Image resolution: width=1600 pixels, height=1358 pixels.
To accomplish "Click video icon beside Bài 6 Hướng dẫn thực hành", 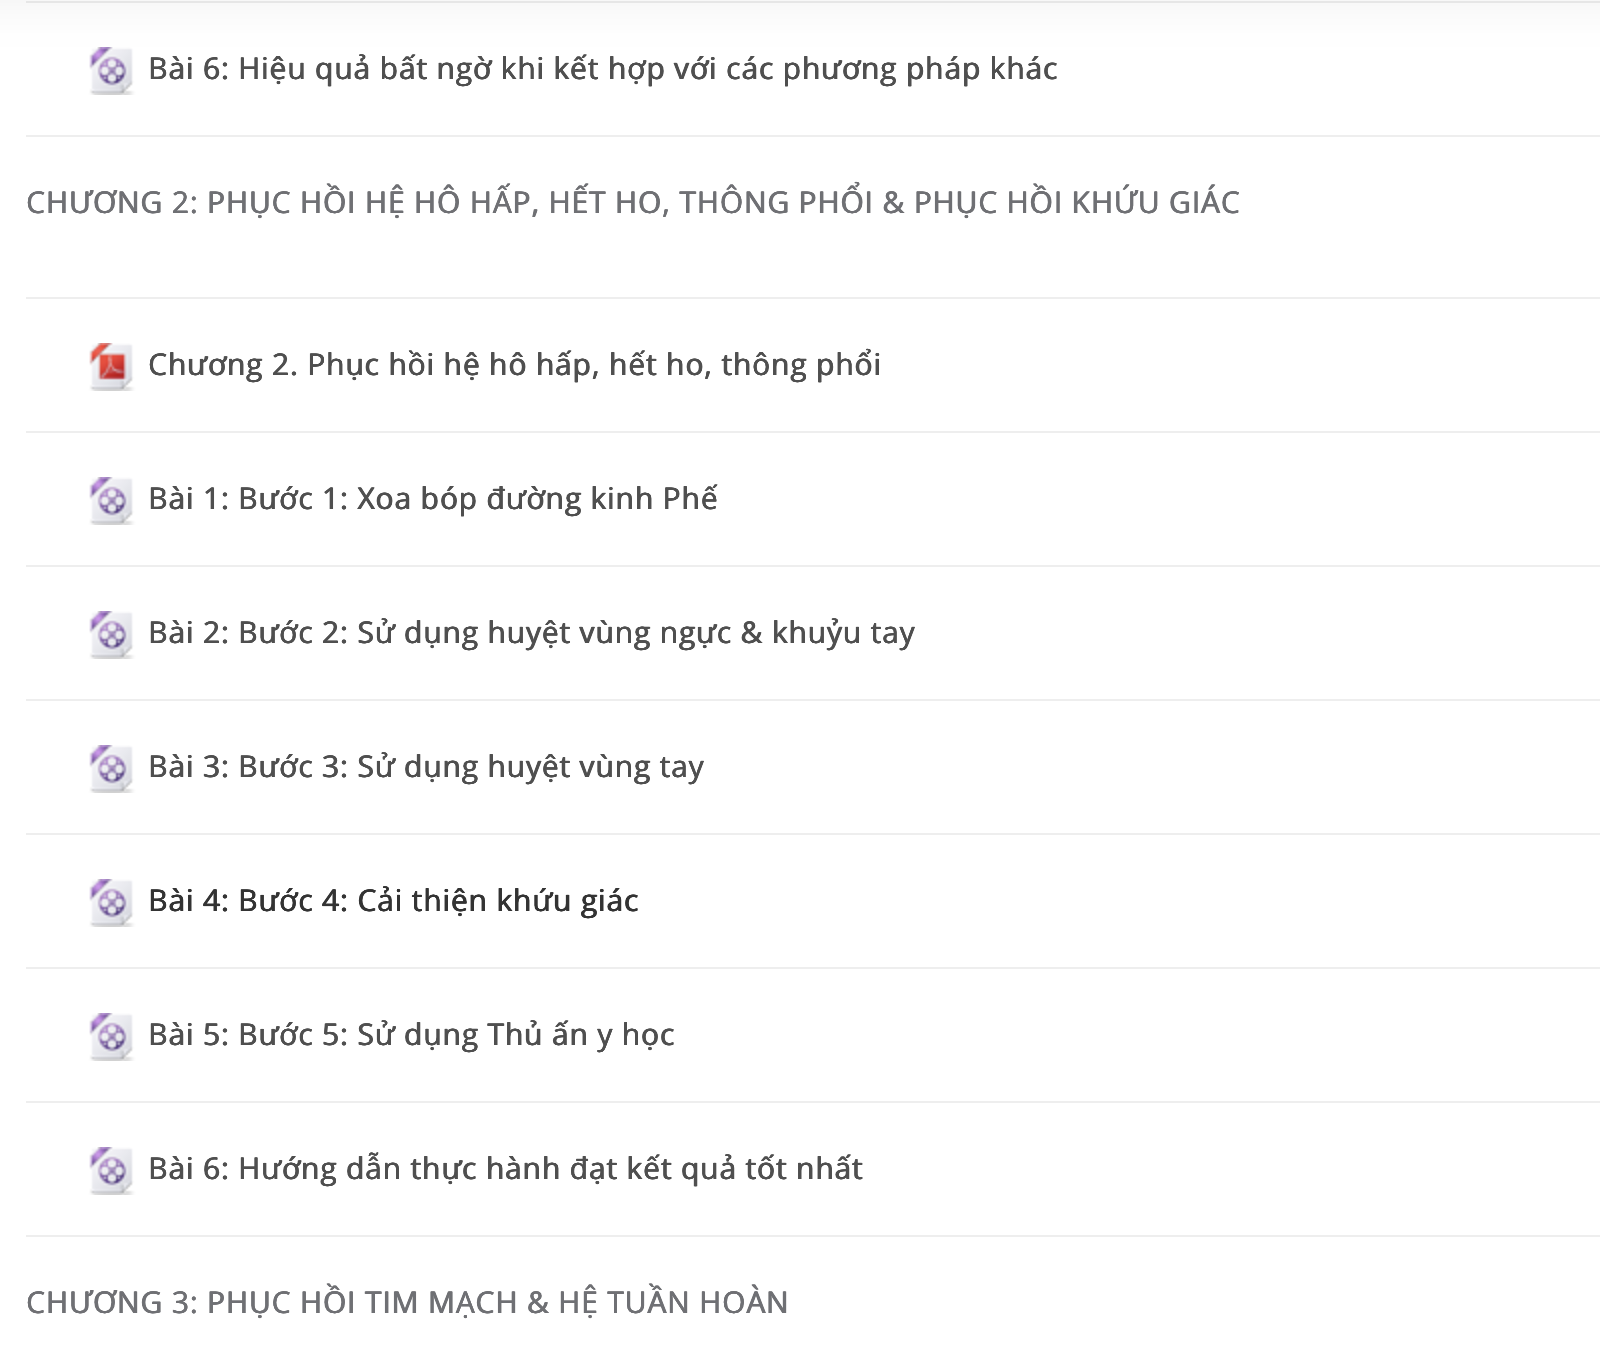I will coord(111,1170).
